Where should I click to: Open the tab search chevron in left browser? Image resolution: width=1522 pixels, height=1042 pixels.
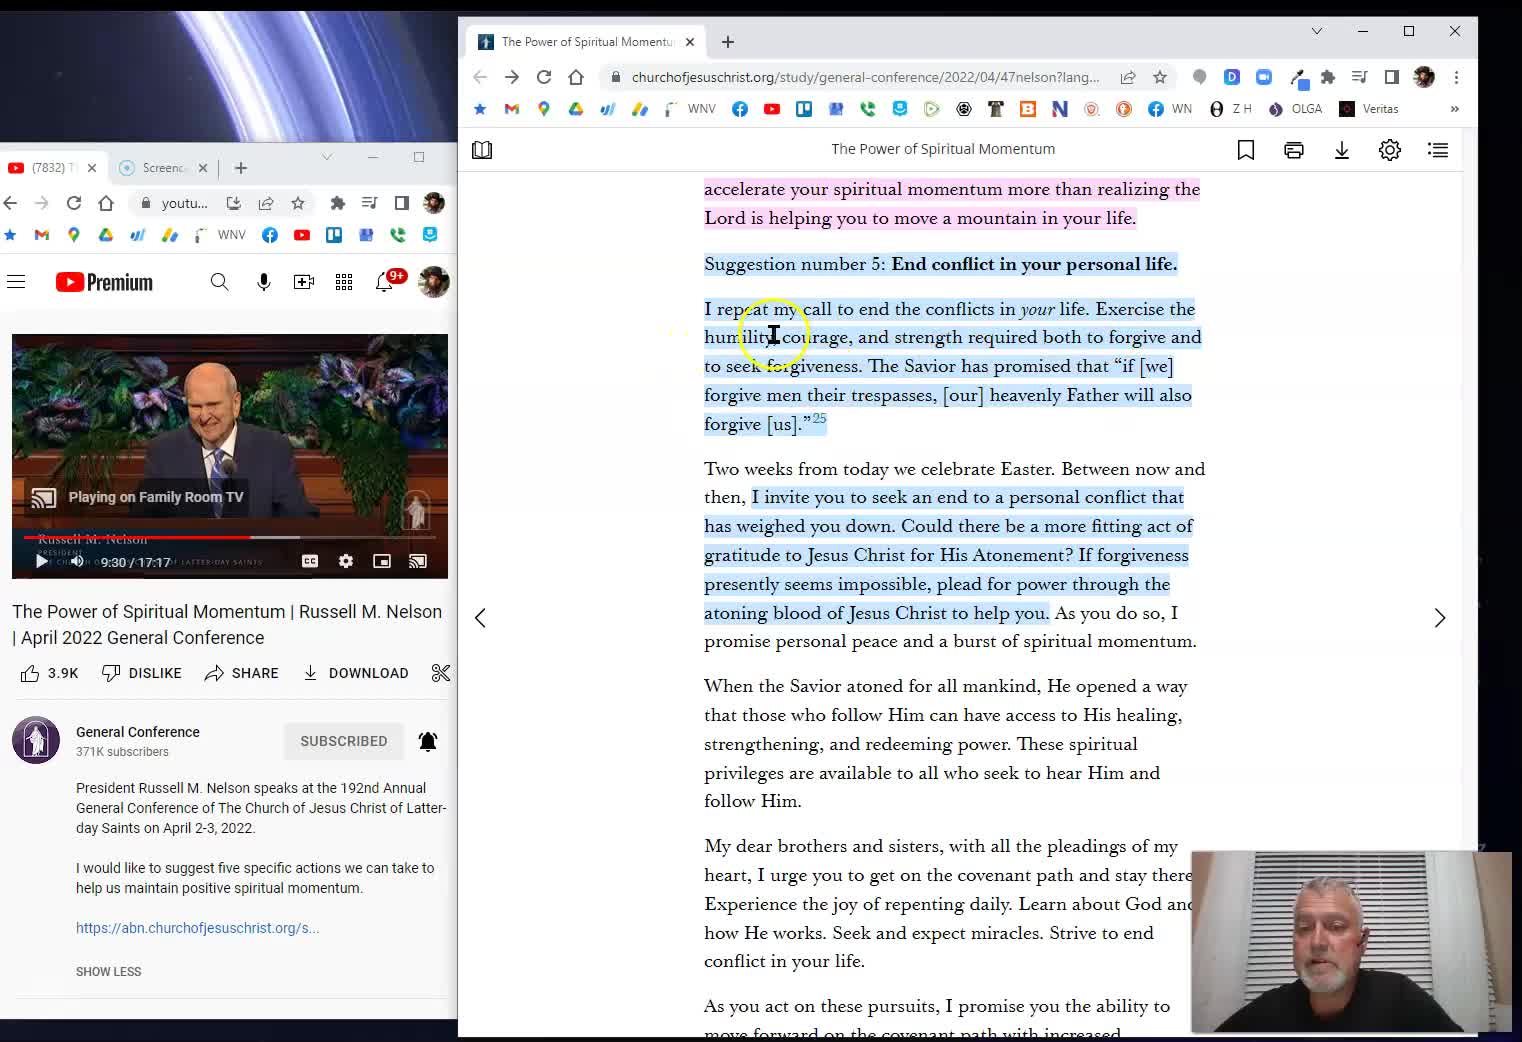coord(327,157)
